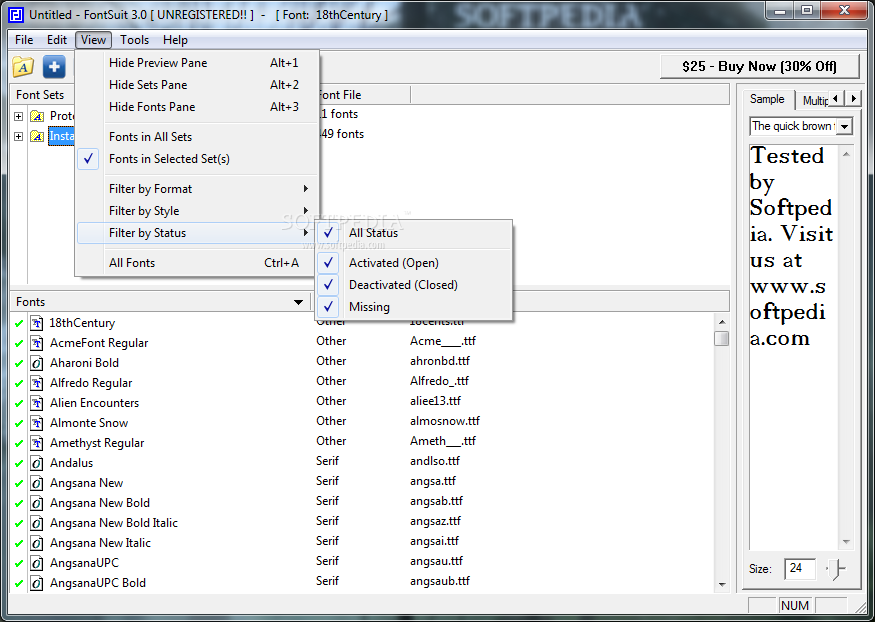This screenshot has width=875, height=622.
Task: Click the font icon beside AcmeFont Regular
Action: point(37,343)
